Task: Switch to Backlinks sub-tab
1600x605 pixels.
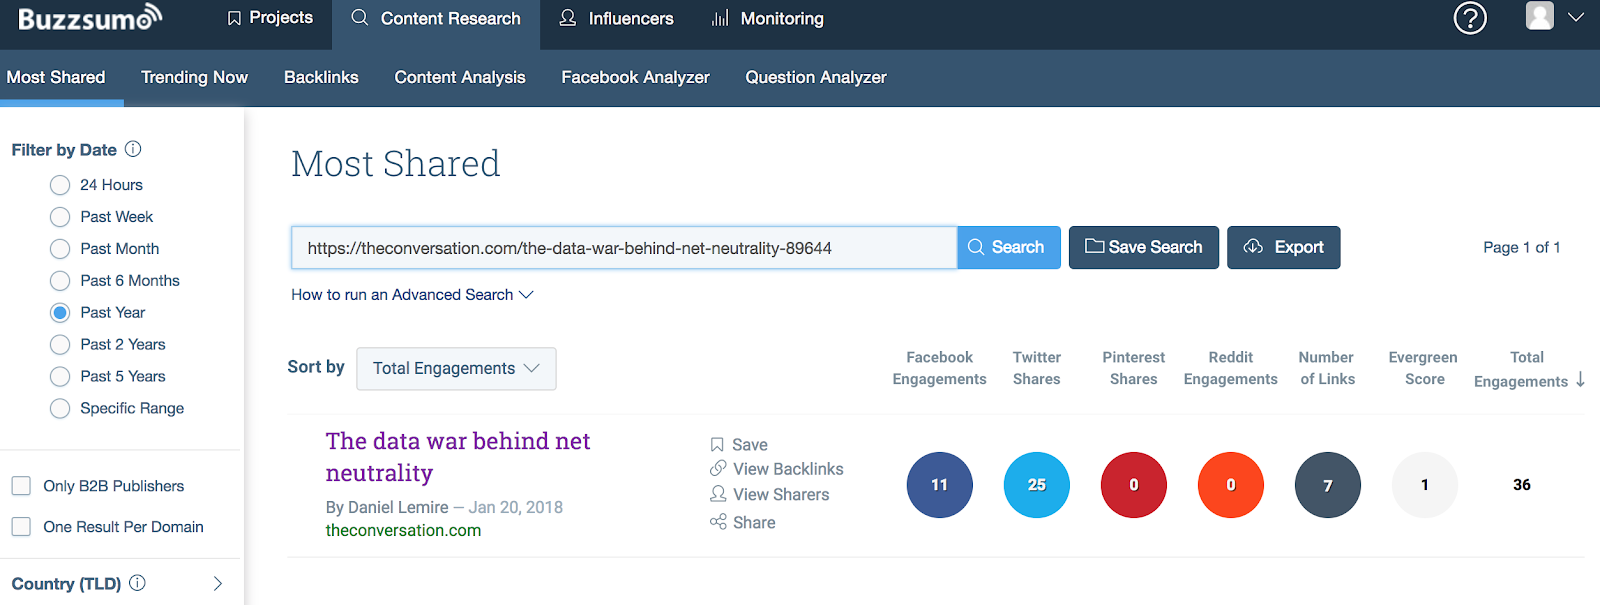Action: (321, 77)
